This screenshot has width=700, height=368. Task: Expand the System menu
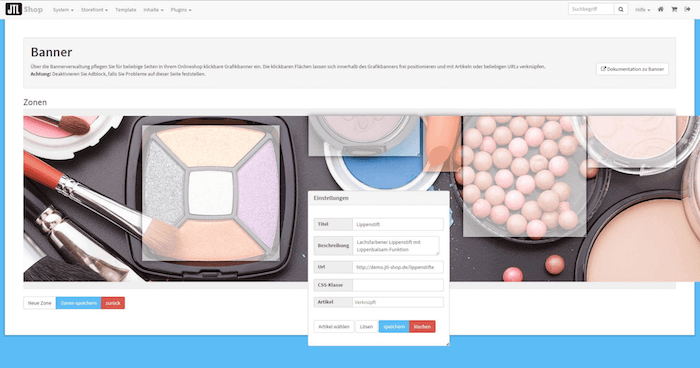pyautogui.click(x=63, y=9)
